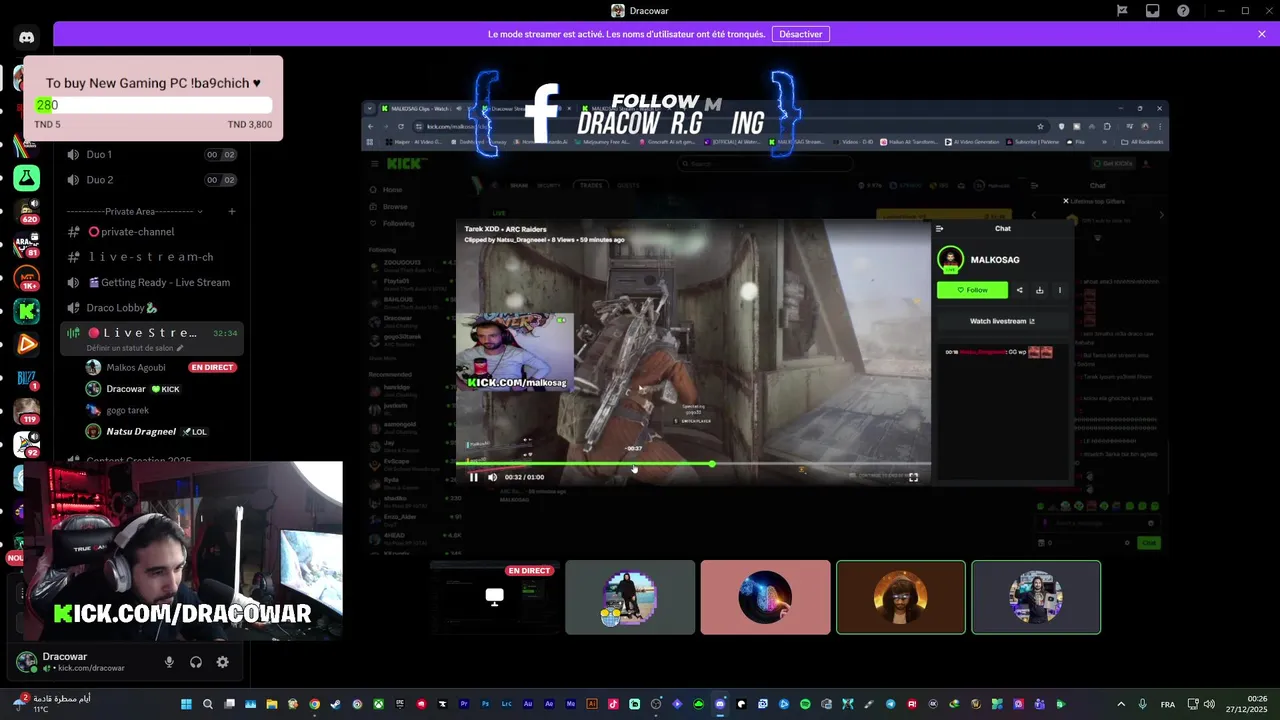The height and width of the screenshot is (720, 1280).
Task: Click Watch livestream in the shared stream
Action: [x=1002, y=321]
